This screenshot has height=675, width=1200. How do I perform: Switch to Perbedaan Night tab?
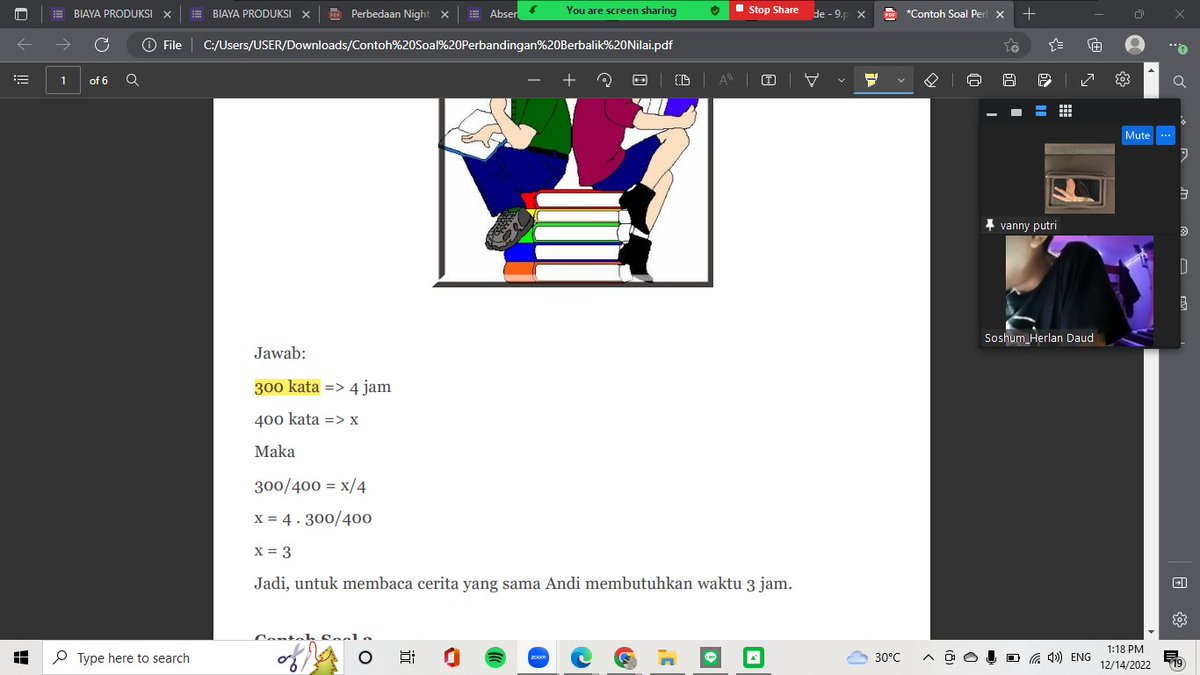pyautogui.click(x=390, y=14)
